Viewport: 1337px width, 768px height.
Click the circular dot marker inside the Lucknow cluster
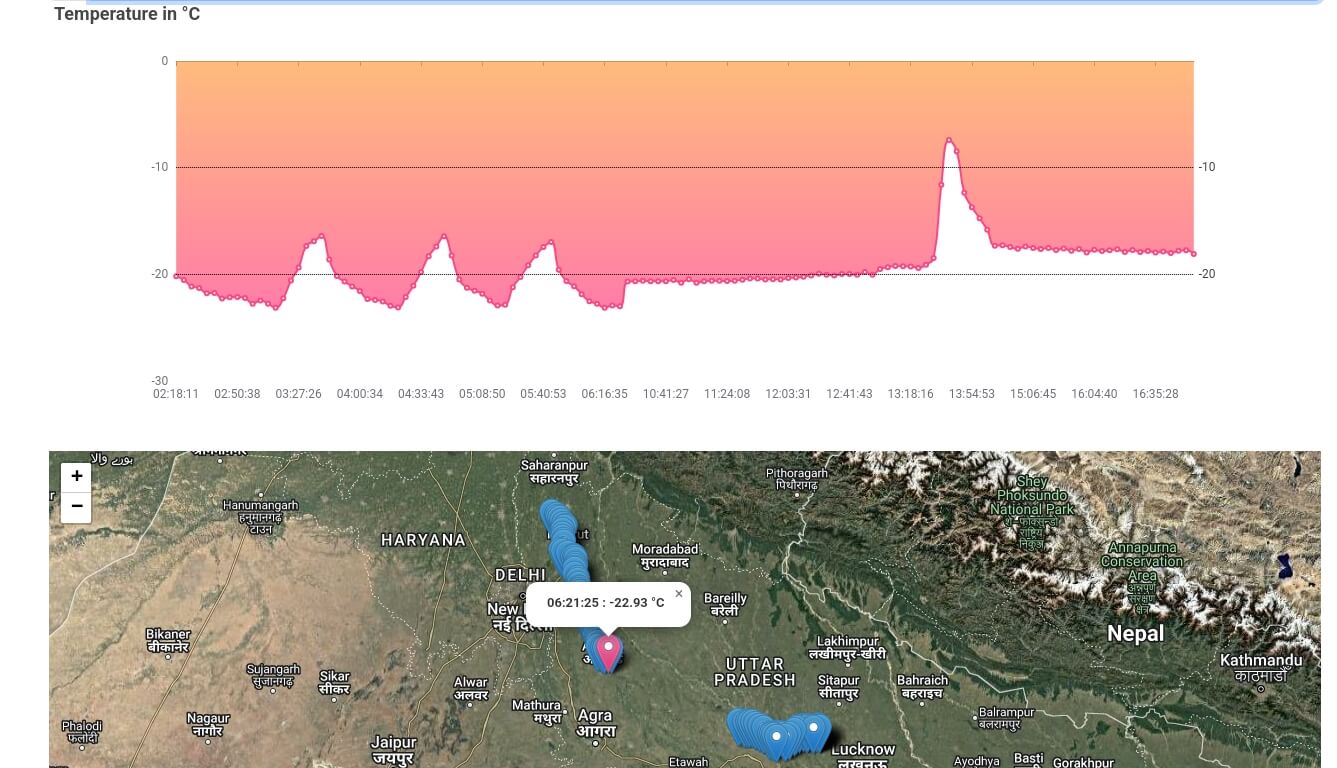[x=777, y=737]
